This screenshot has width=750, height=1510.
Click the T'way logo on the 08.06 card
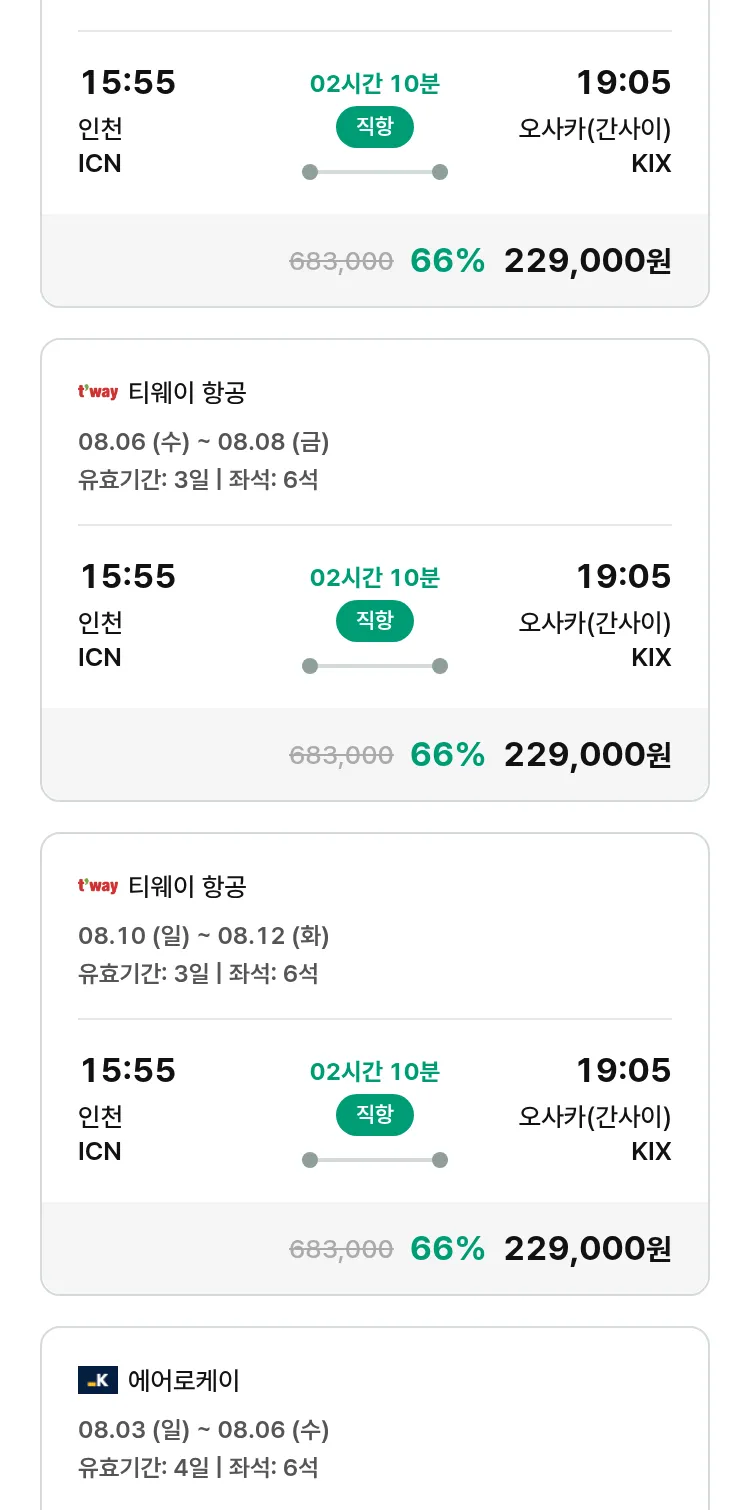[98, 392]
